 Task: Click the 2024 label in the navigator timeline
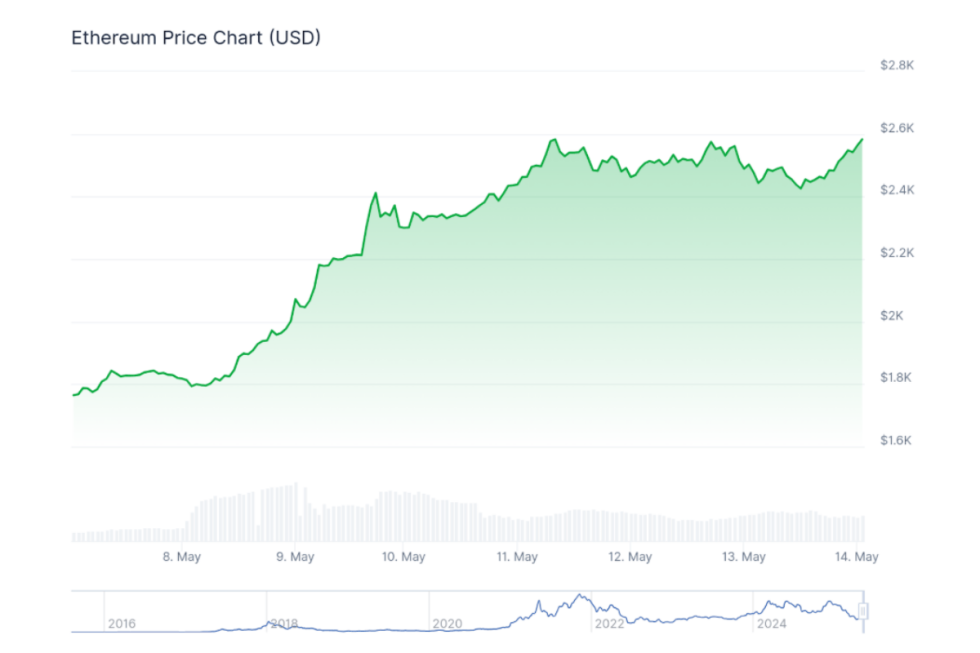pyautogui.click(x=771, y=623)
